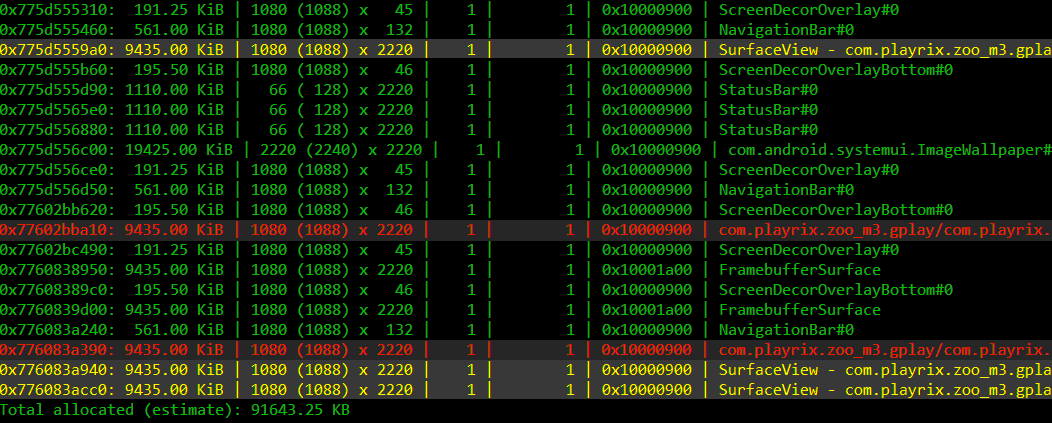Click the 'Total allocated (estimate): 91643.25 KB' line
Viewport: 1052px width, 423px height.
[175, 410]
